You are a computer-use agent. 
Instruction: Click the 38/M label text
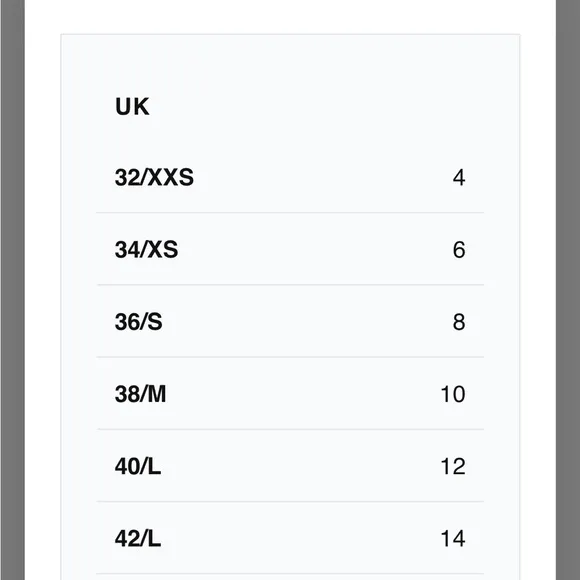pyautogui.click(x=141, y=394)
